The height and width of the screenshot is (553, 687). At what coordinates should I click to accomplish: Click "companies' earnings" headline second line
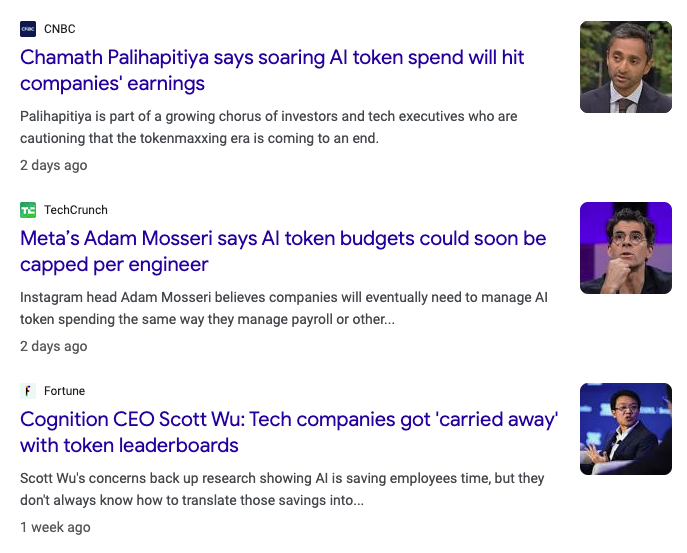(x=112, y=84)
